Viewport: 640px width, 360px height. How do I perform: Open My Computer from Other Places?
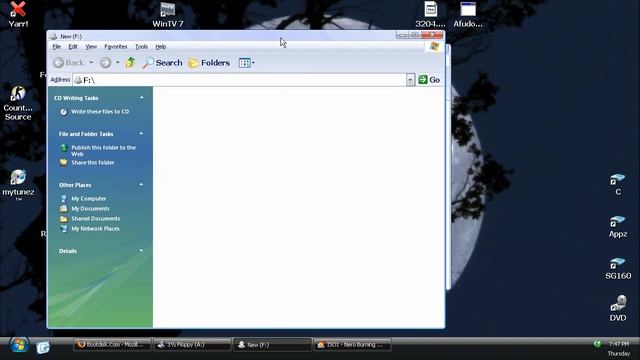[89, 198]
